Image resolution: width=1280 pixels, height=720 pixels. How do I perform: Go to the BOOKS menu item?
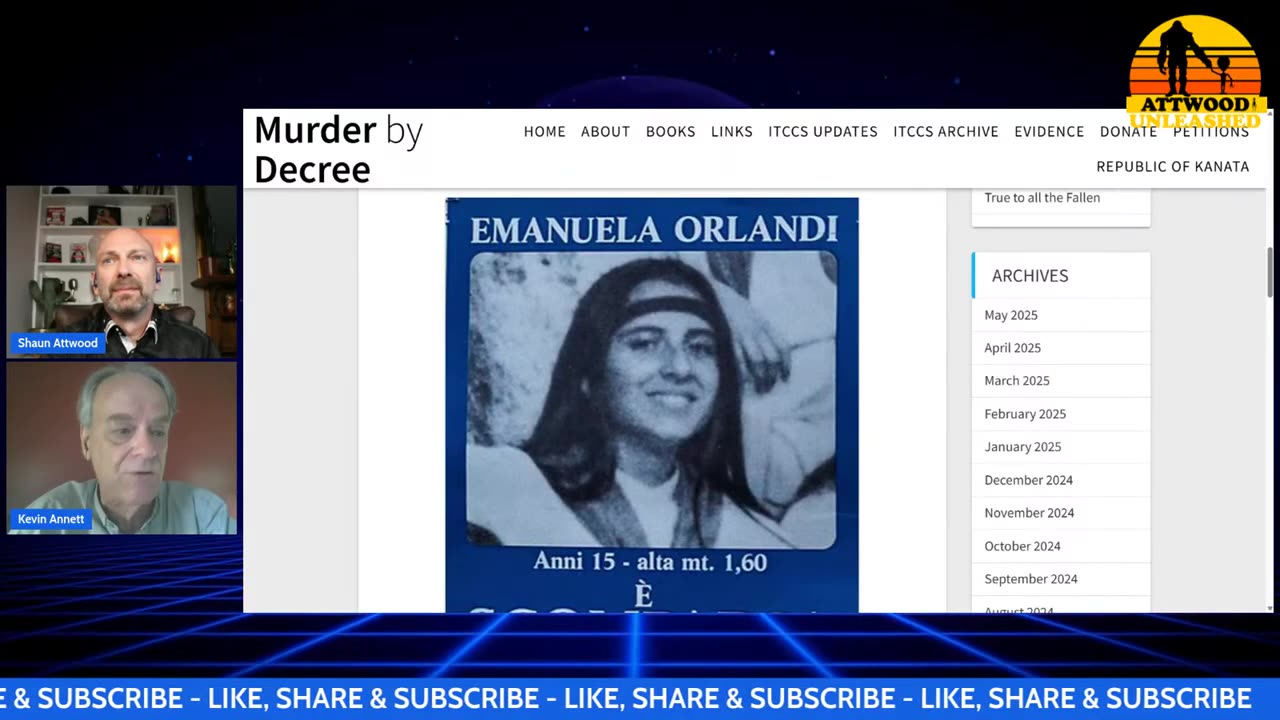tap(670, 131)
